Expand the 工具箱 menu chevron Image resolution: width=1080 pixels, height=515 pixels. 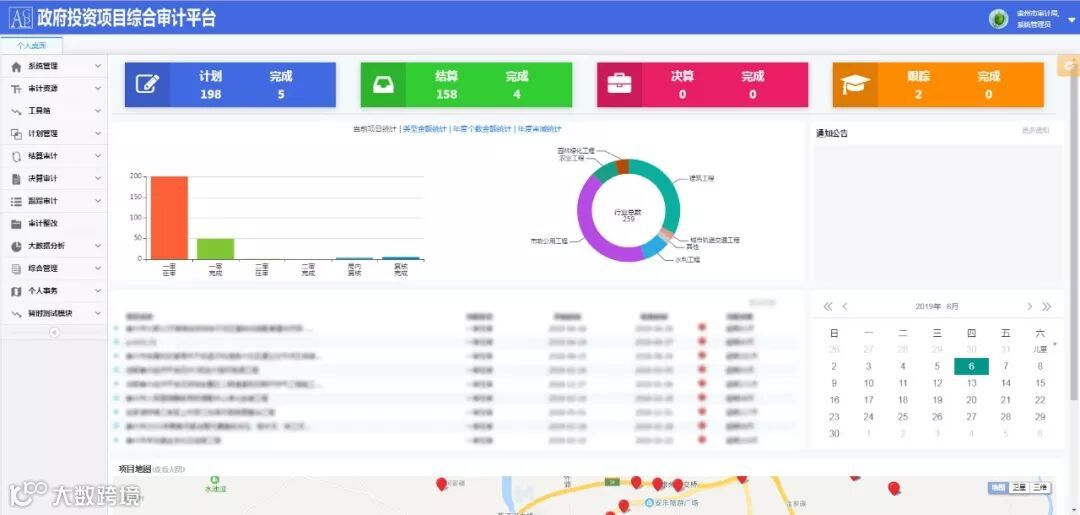click(x=98, y=111)
